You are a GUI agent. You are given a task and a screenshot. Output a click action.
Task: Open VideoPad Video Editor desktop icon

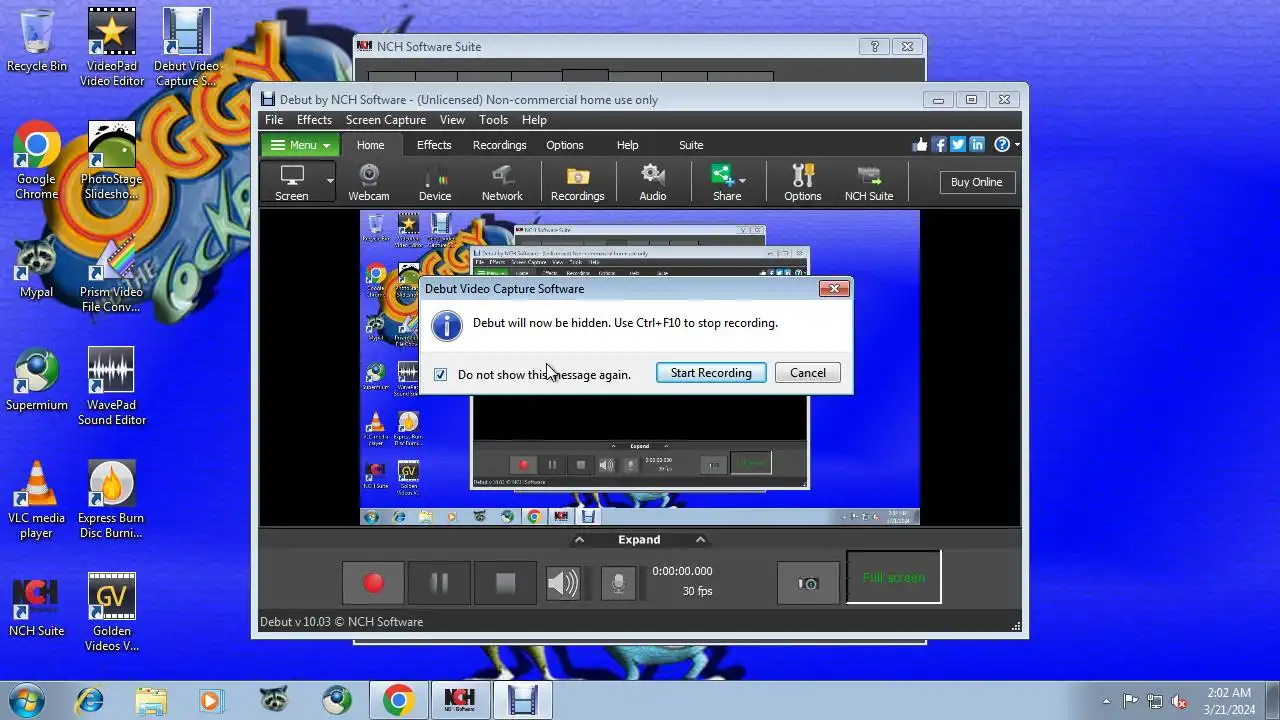click(112, 47)
